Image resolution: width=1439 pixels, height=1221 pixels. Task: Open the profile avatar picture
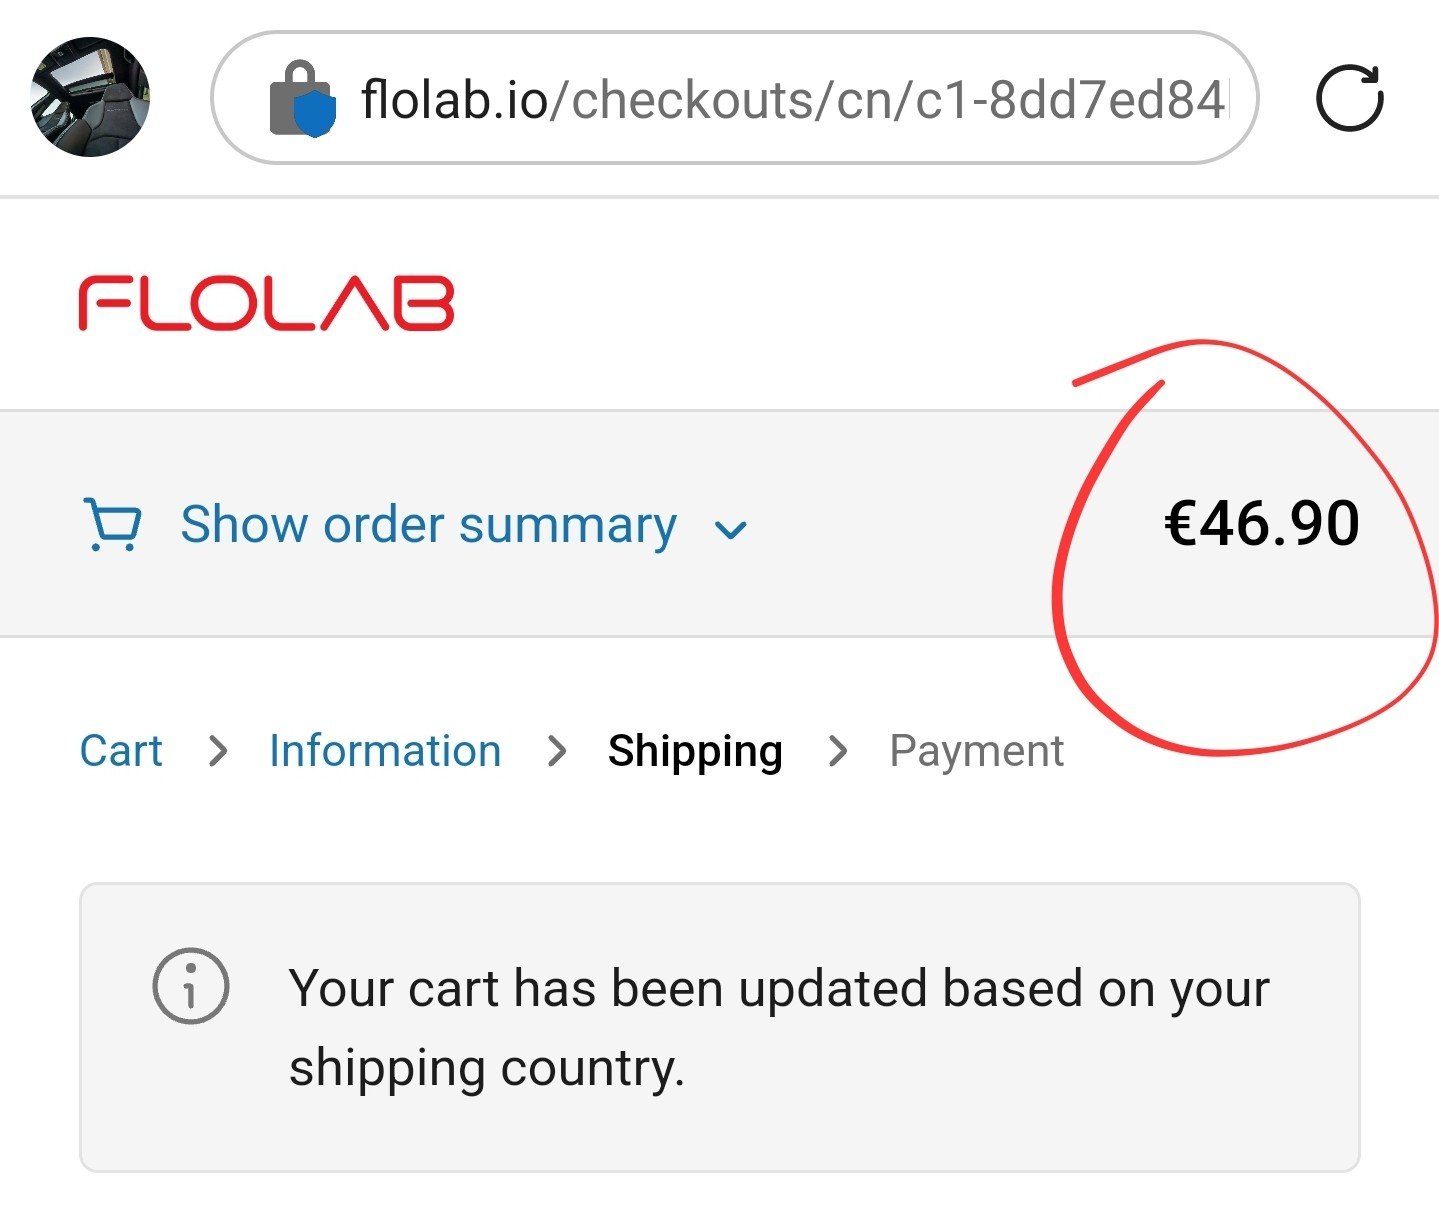(x=91, y=97)
